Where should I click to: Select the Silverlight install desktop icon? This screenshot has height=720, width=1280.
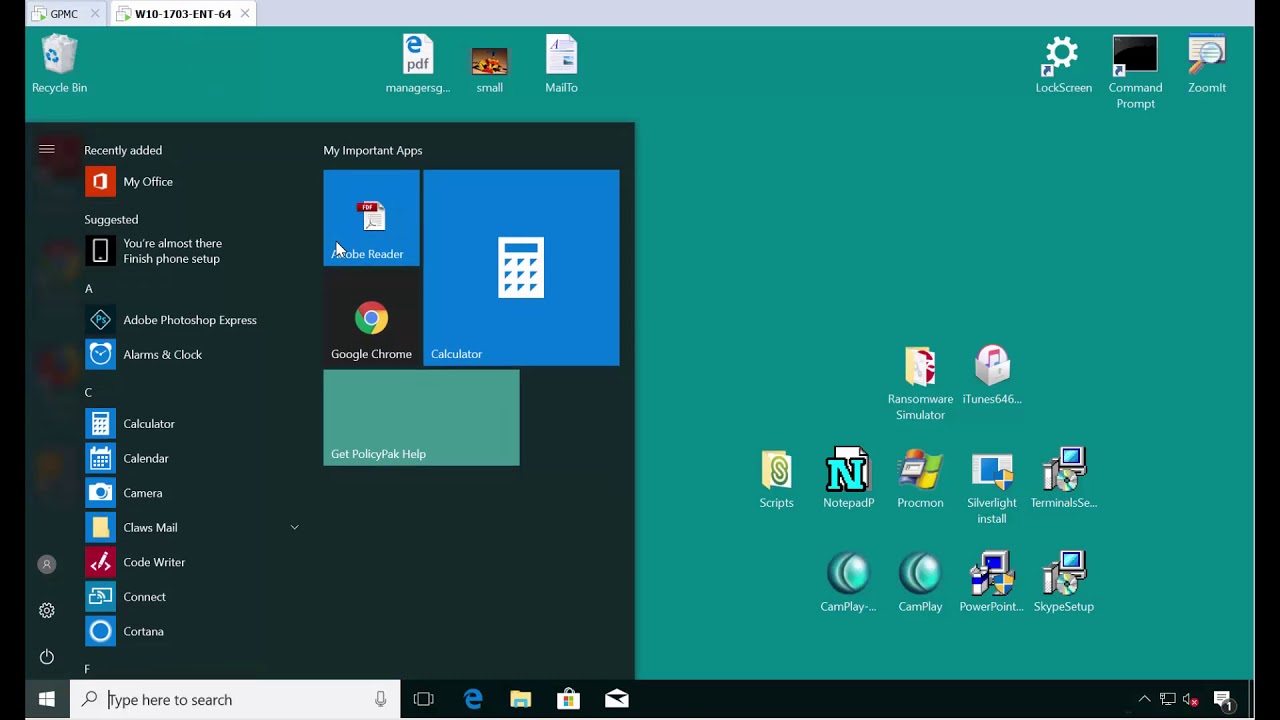pyautogui.click(x=992, y=487)
